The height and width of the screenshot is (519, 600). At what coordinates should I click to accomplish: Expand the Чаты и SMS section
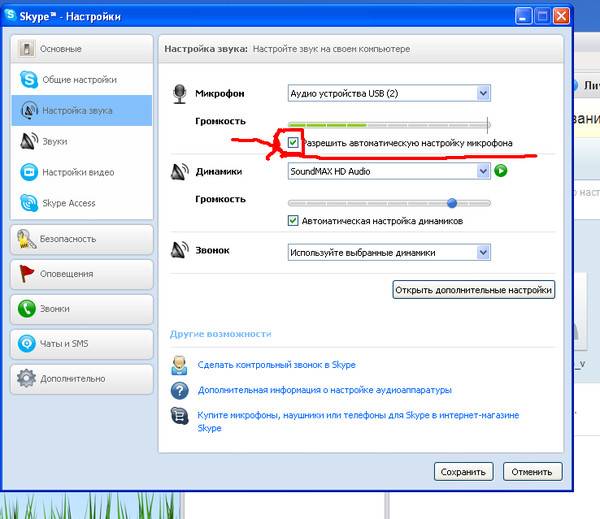coord(82,344)
